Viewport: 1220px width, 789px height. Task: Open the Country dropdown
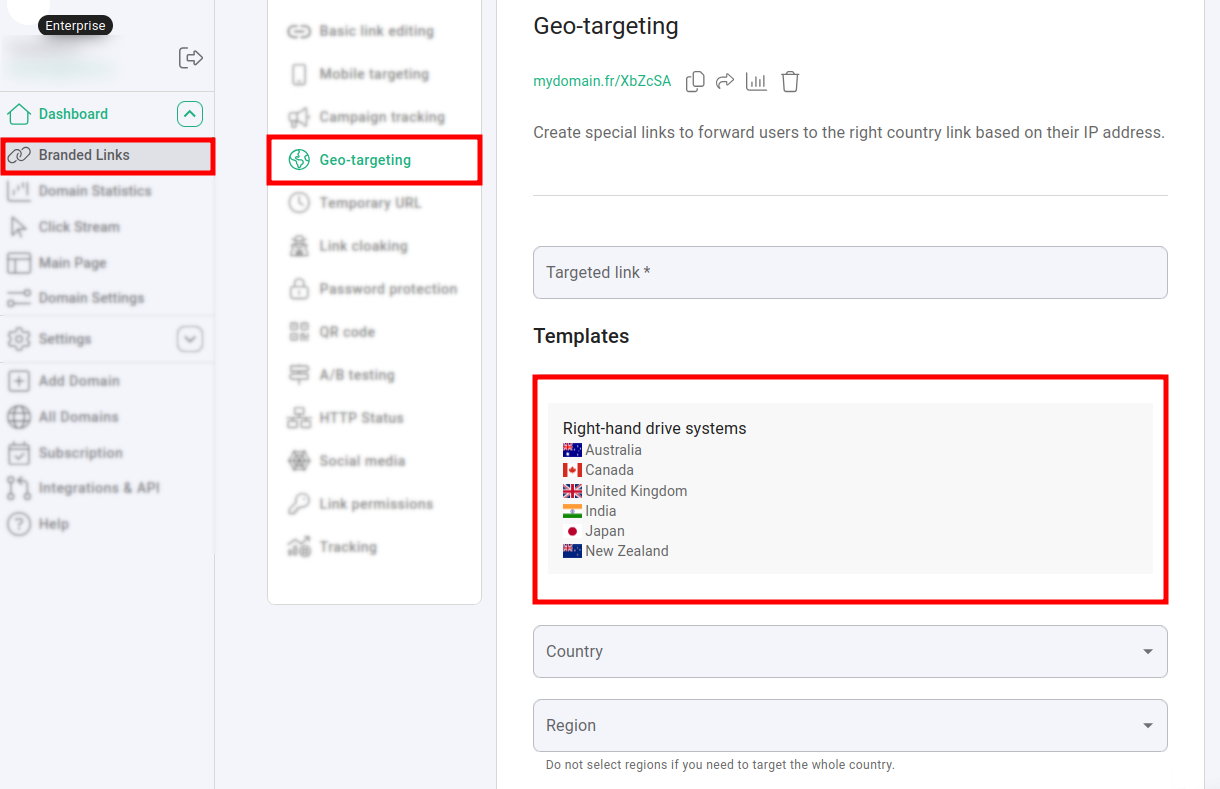[850, 651]
